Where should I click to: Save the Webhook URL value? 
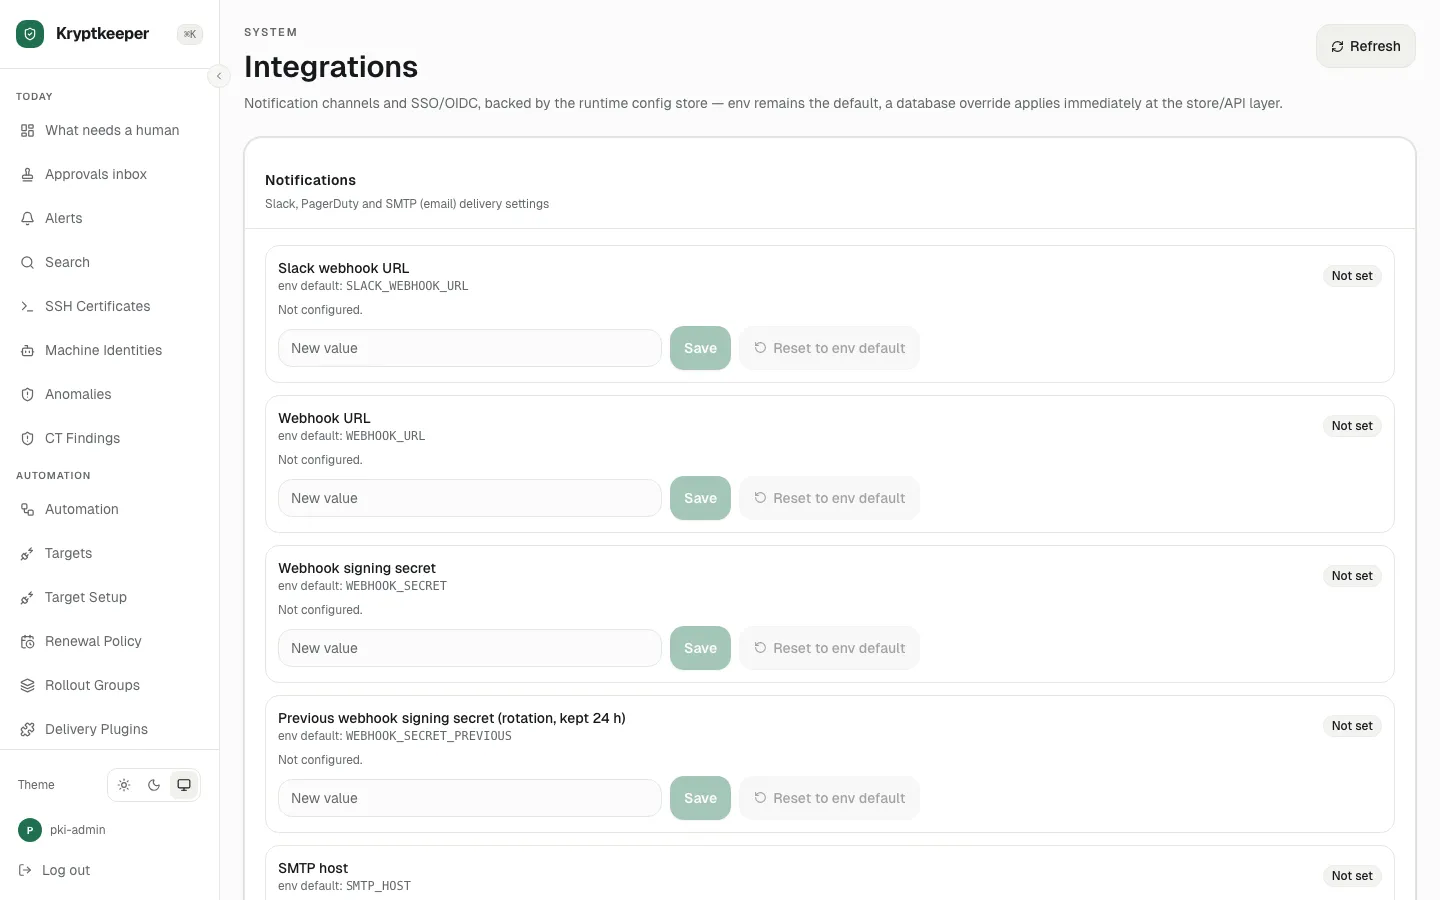click(700, 498)
